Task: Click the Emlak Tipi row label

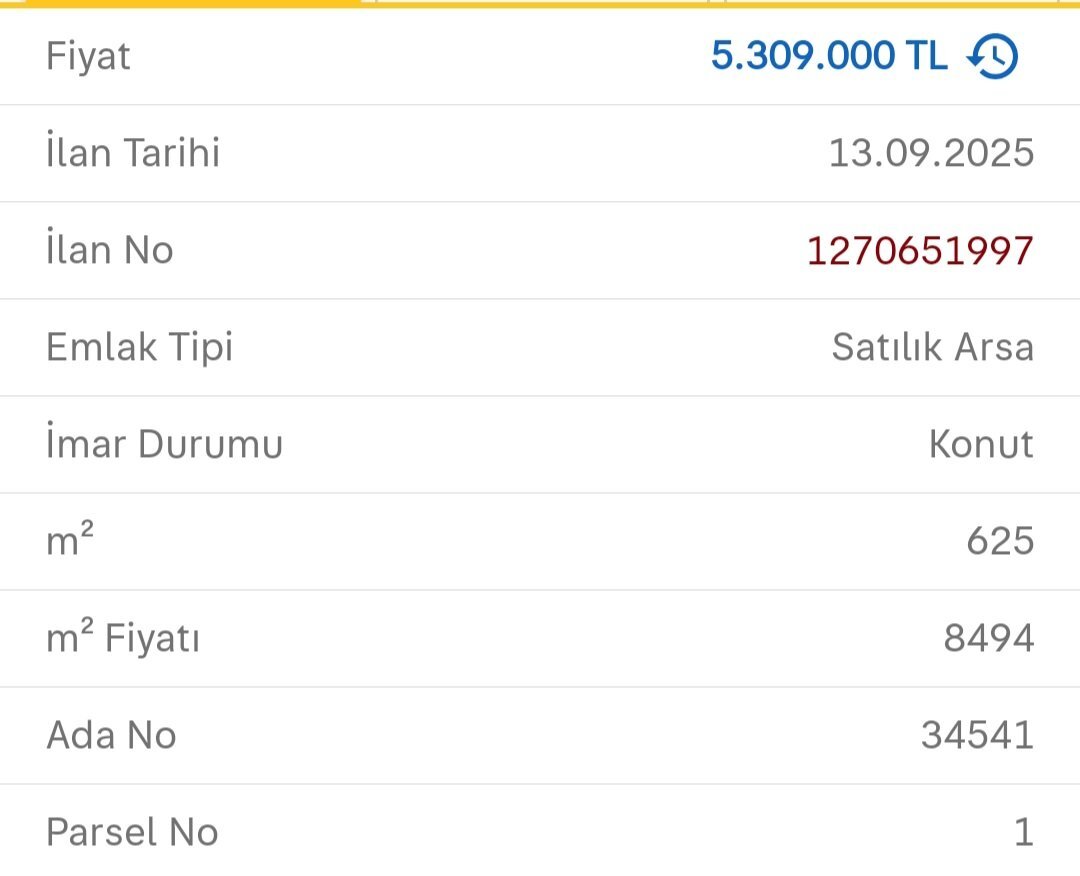Action: point(139,347)
